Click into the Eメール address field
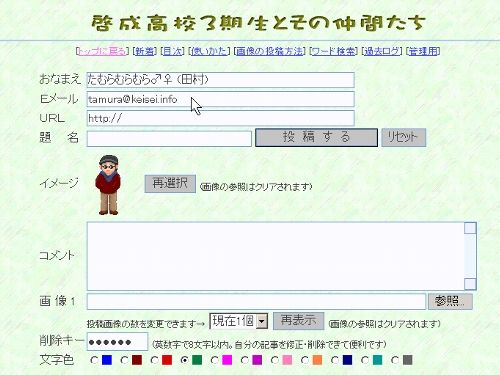Viewport: 500px width, 375px height. click(220, 99)
